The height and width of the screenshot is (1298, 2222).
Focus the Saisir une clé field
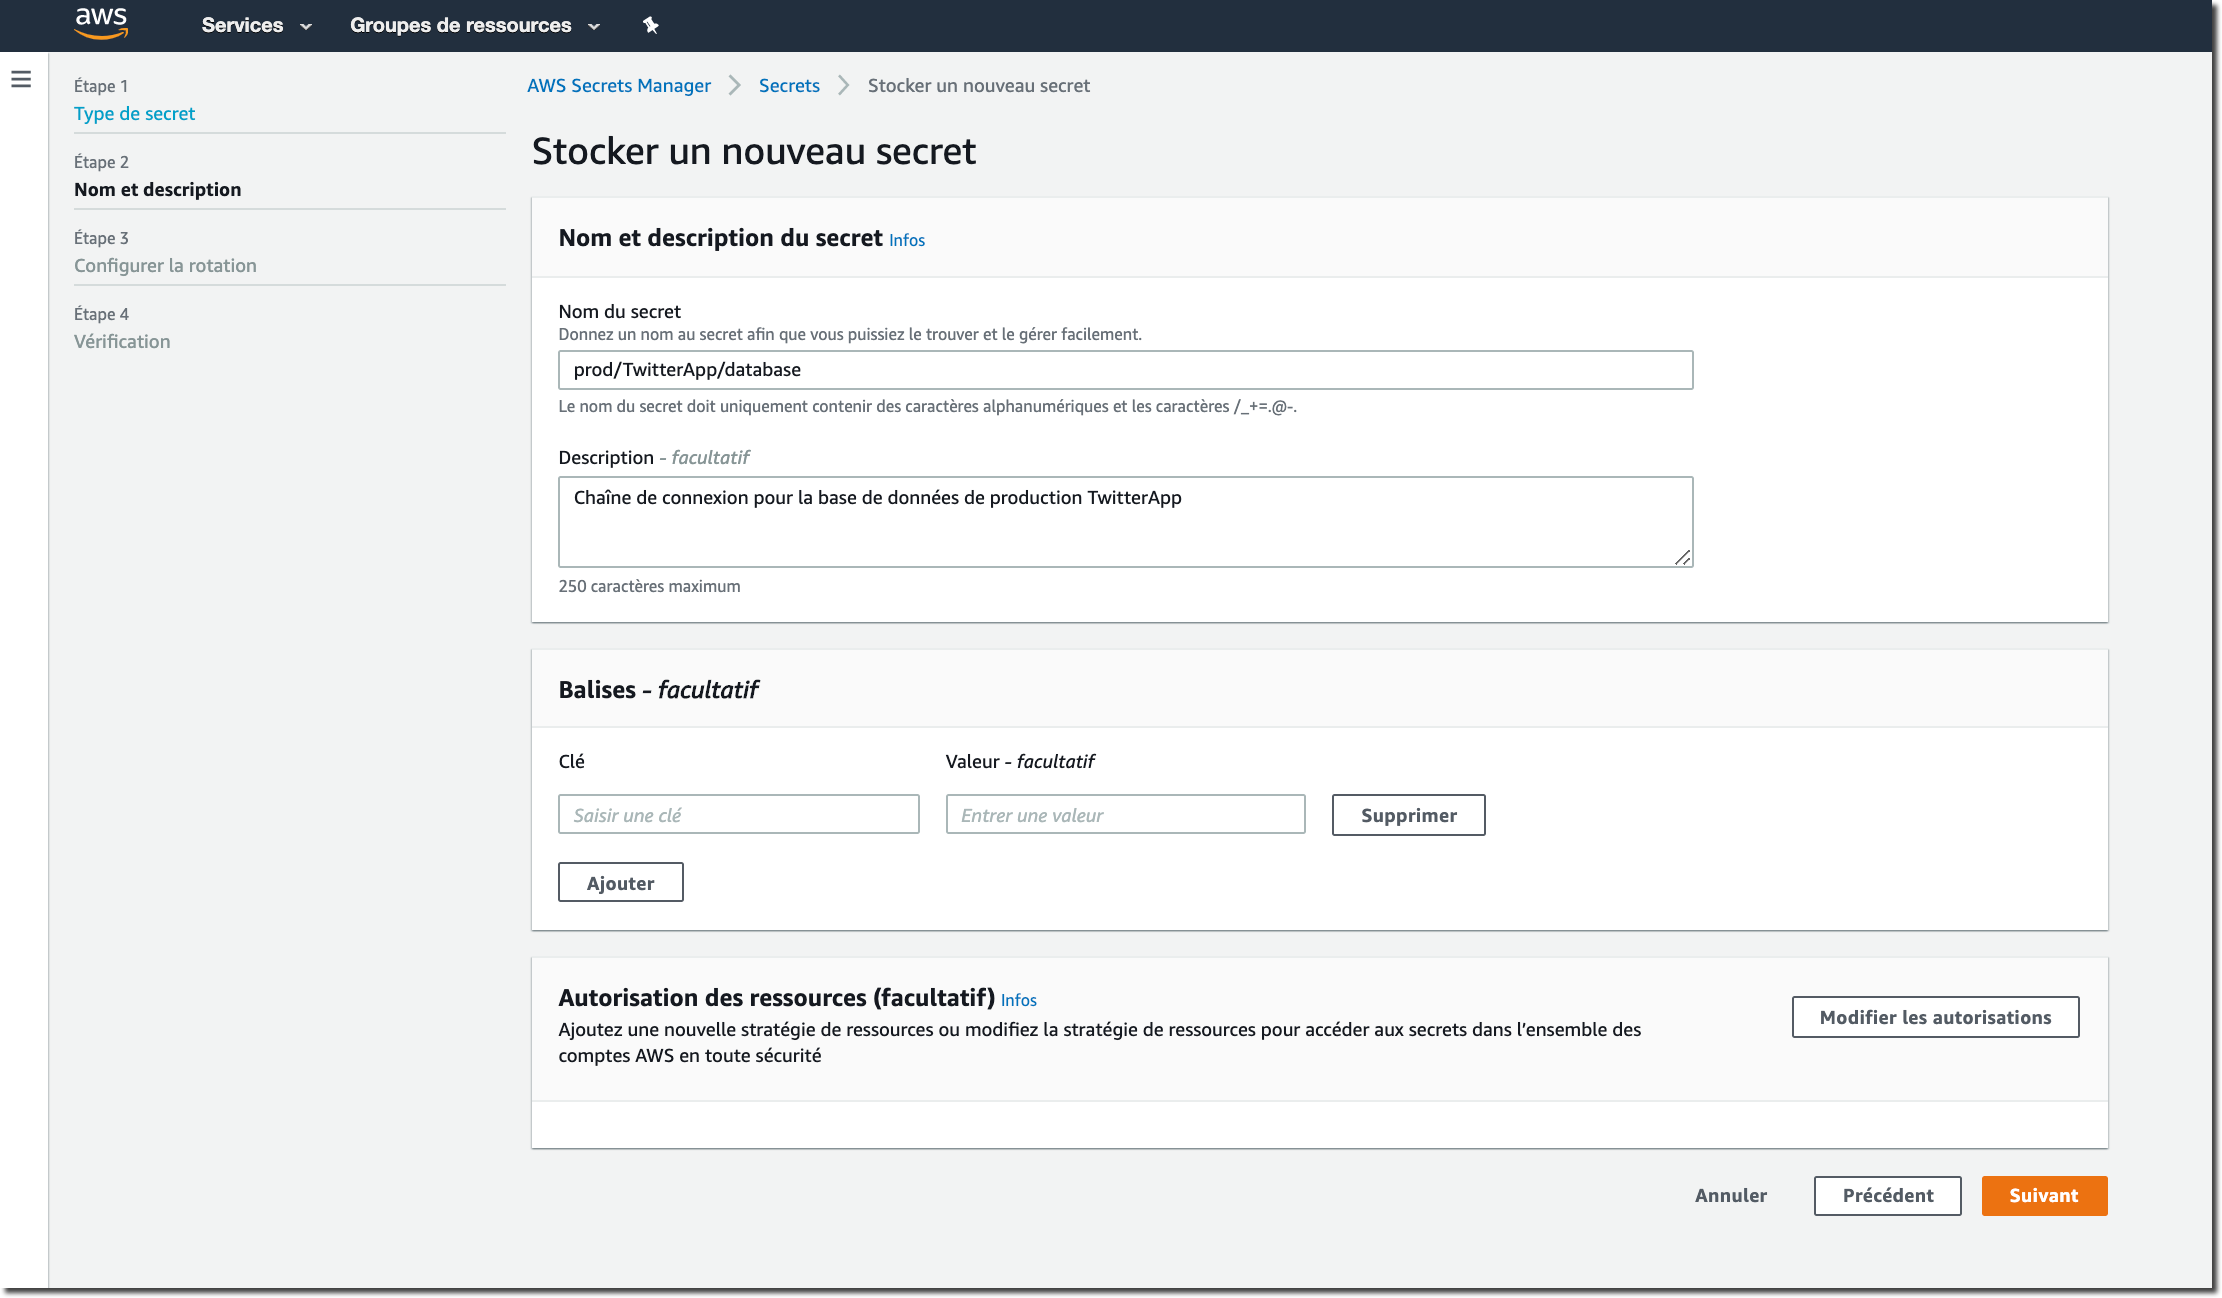[x=738, y=814]
